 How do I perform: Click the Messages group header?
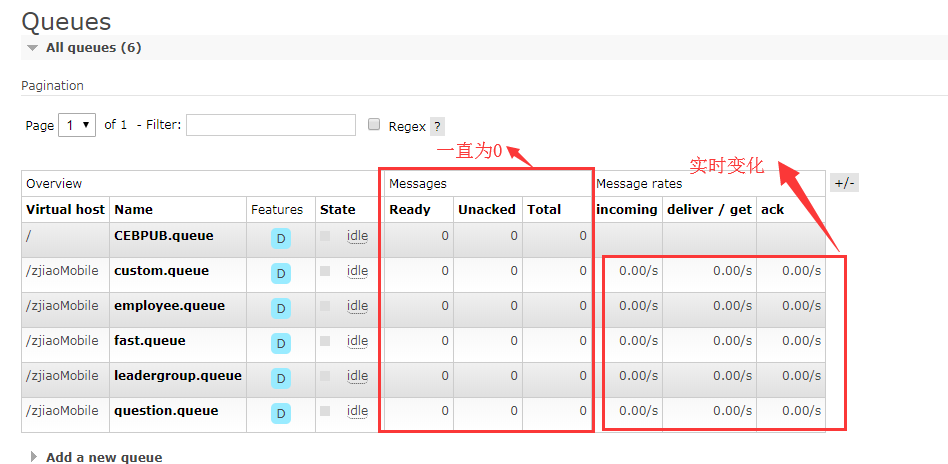point(418,183)
